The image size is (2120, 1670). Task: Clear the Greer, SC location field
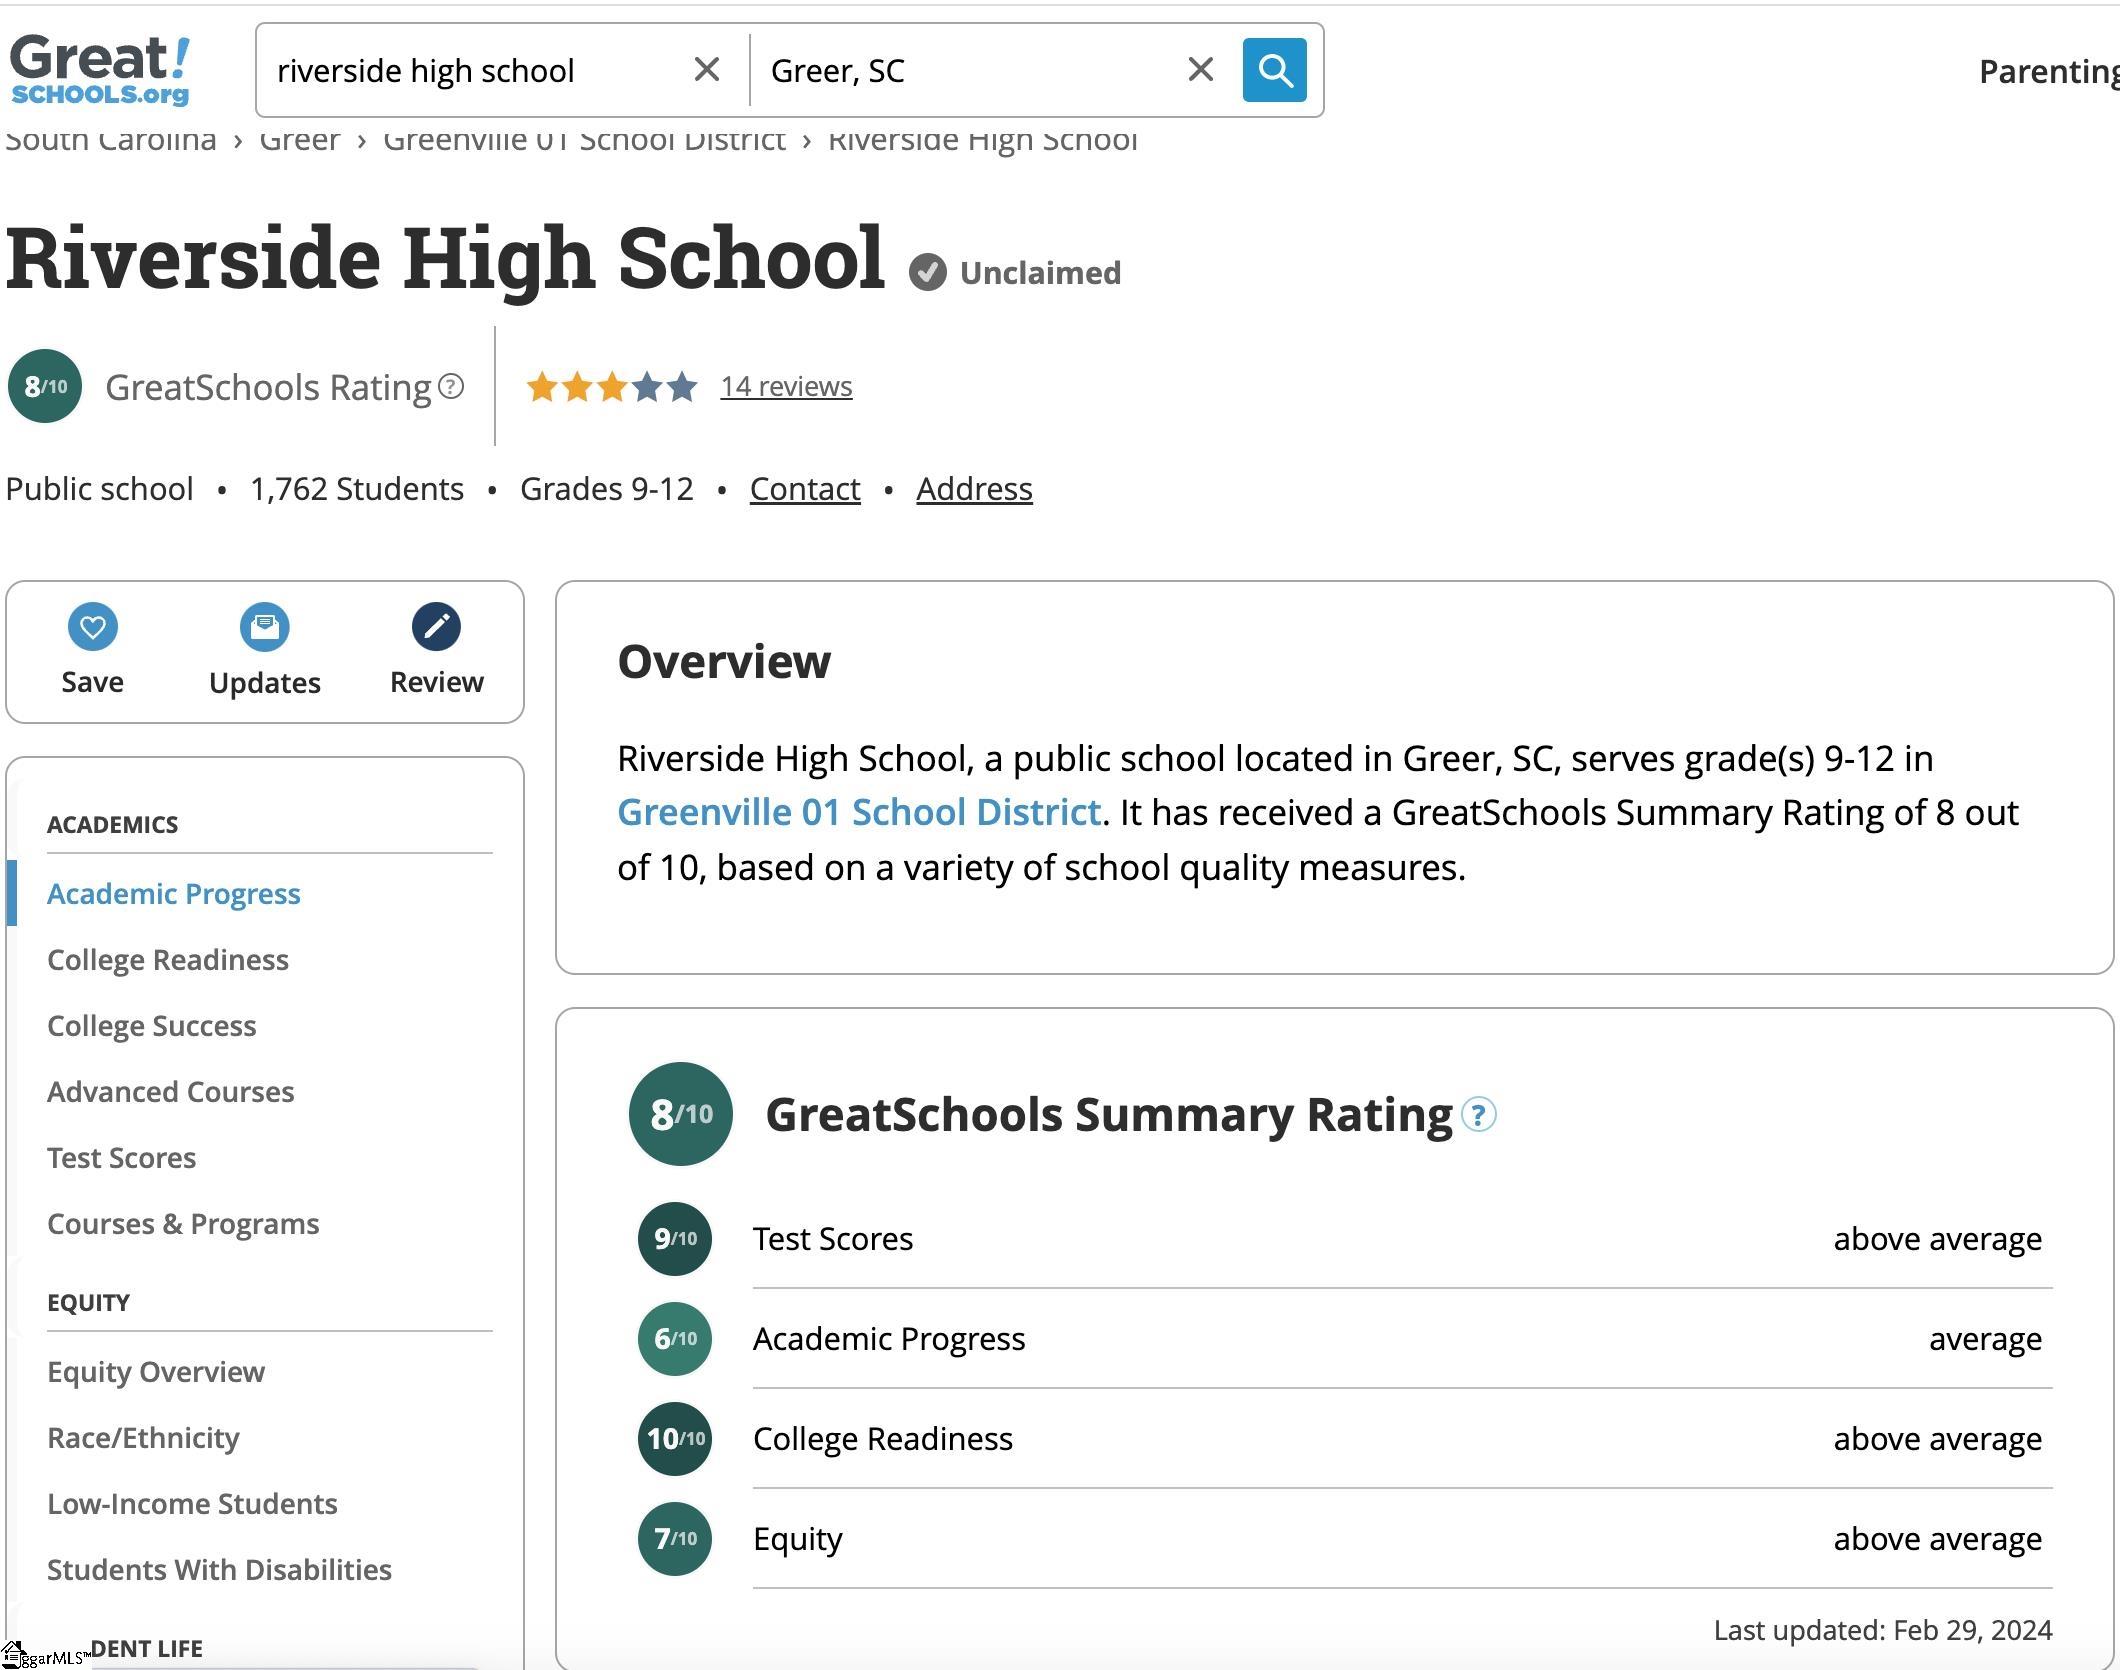point(1200,70)
